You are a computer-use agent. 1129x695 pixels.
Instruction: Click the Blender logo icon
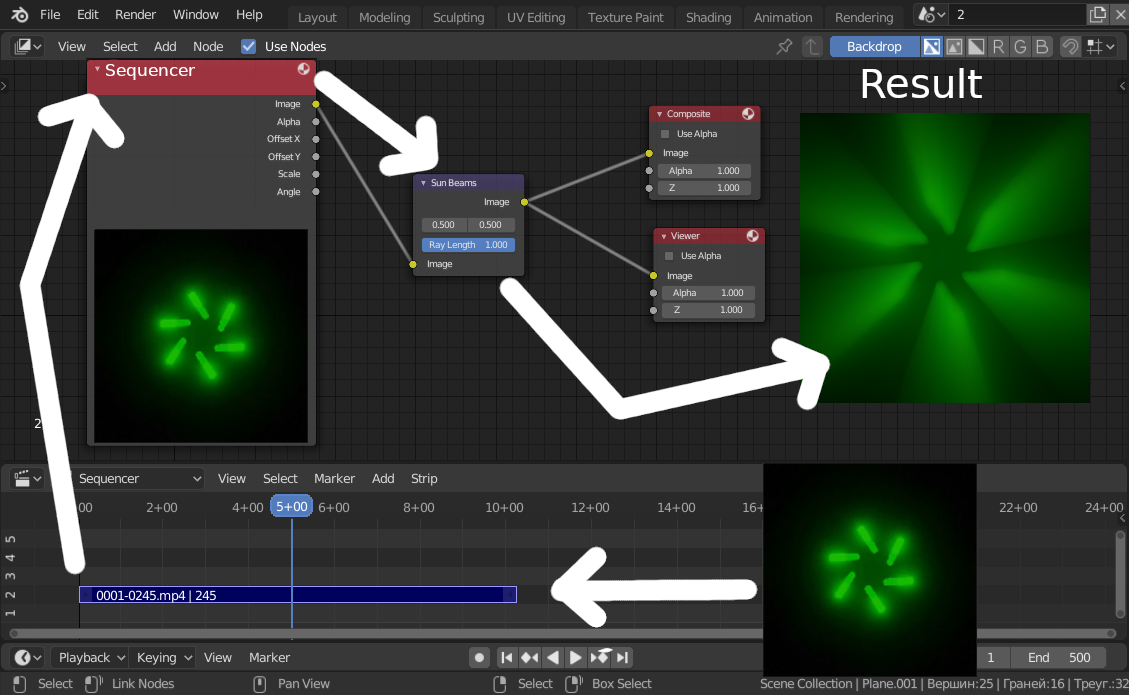[19, 14]
